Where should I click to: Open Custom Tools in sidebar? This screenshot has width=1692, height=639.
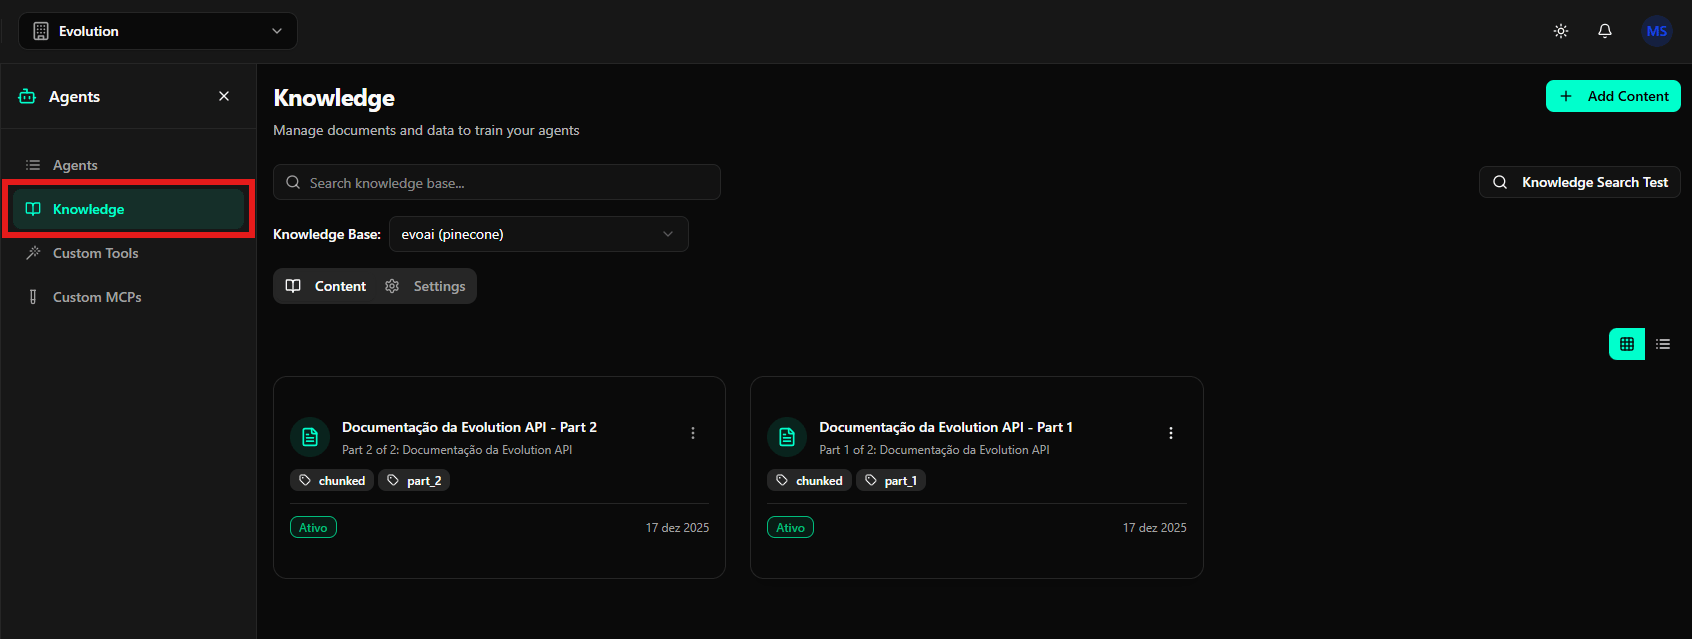pos(128,253)
